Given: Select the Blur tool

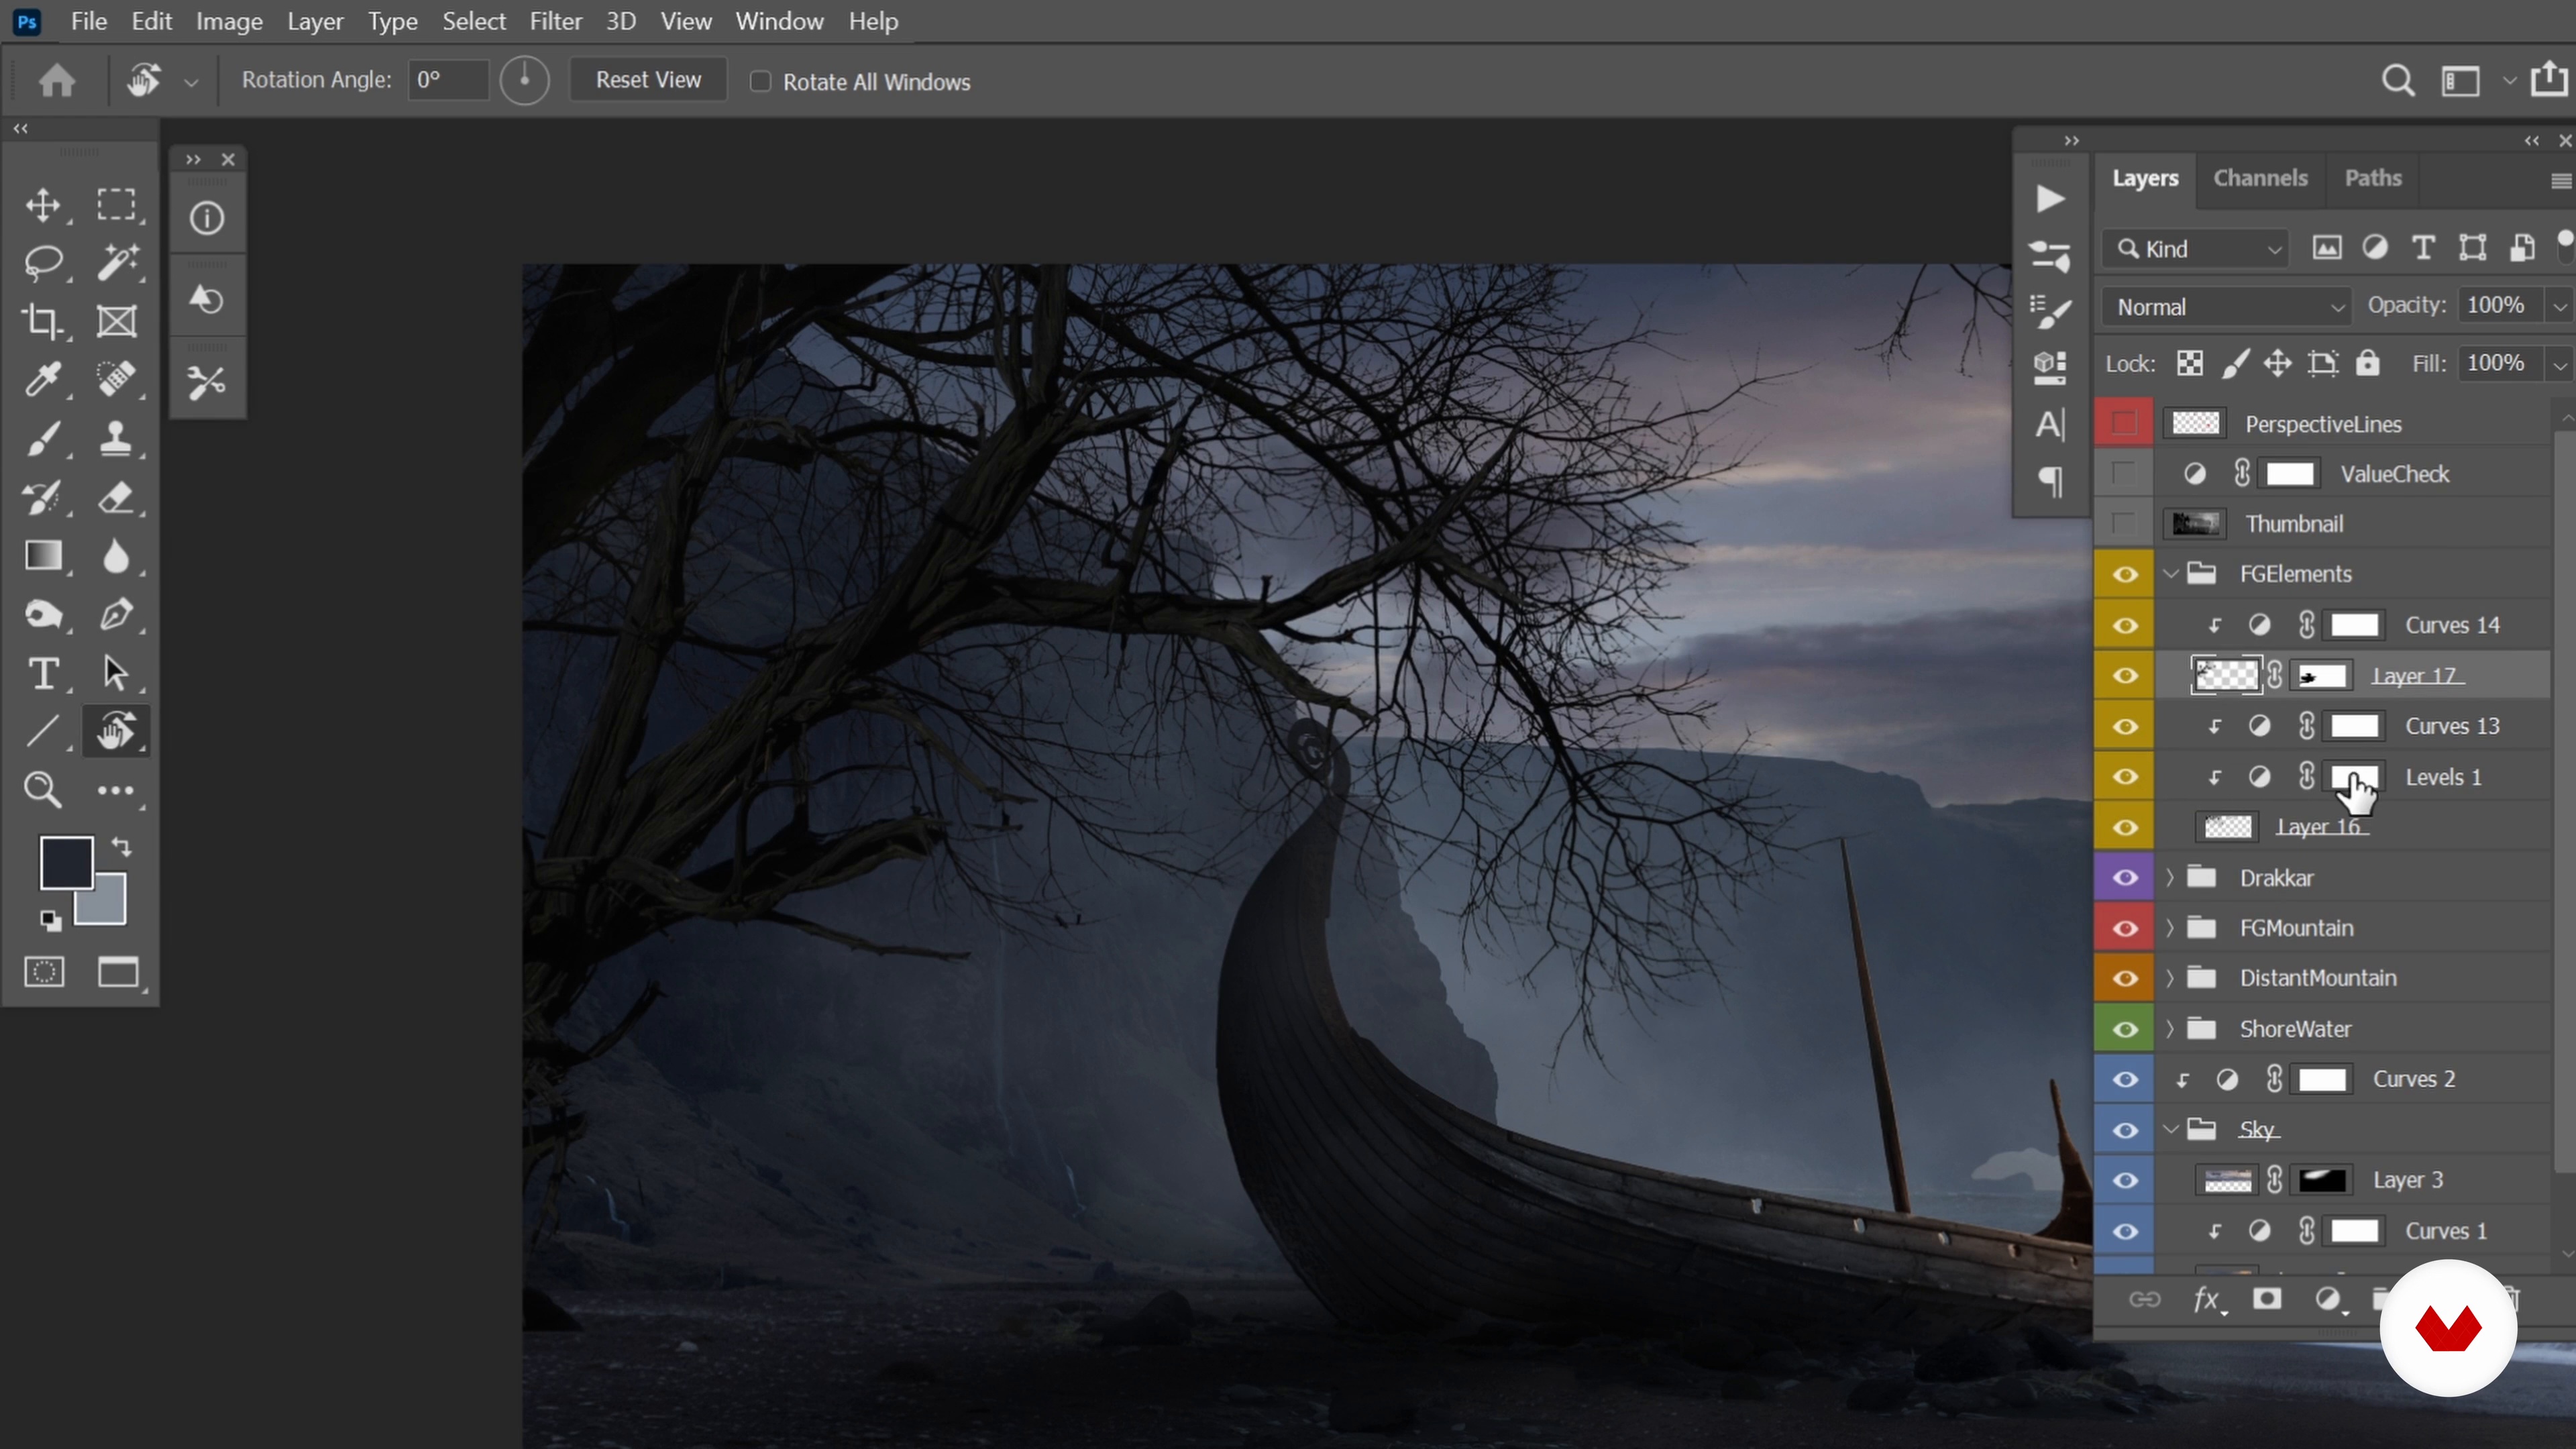Looking at the screenshot, I should coord(116,555).
